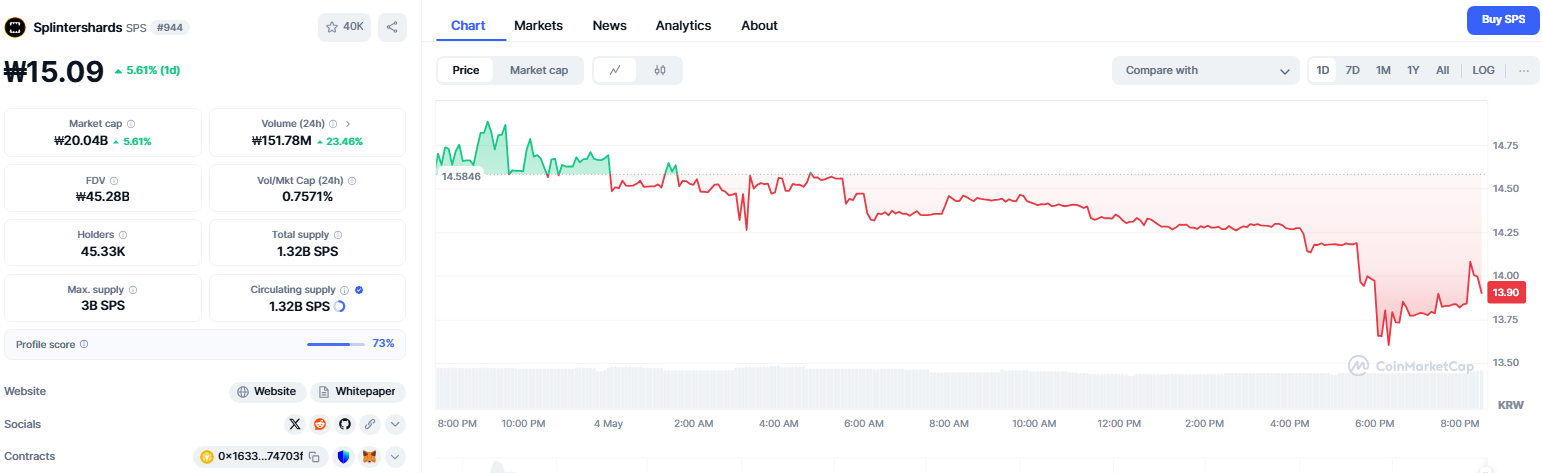Click the verified circulating supply badge
Image resolution: width=1542 pixels, height=473 pixels.
359,290
